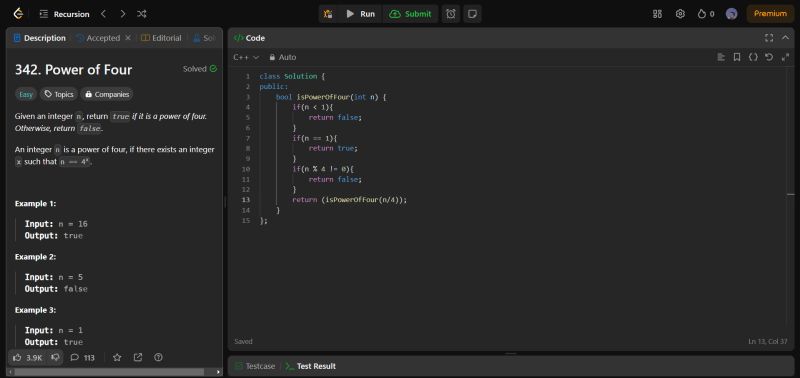Open settings gear icon
The image size is (800, 378).
point(680,14)
